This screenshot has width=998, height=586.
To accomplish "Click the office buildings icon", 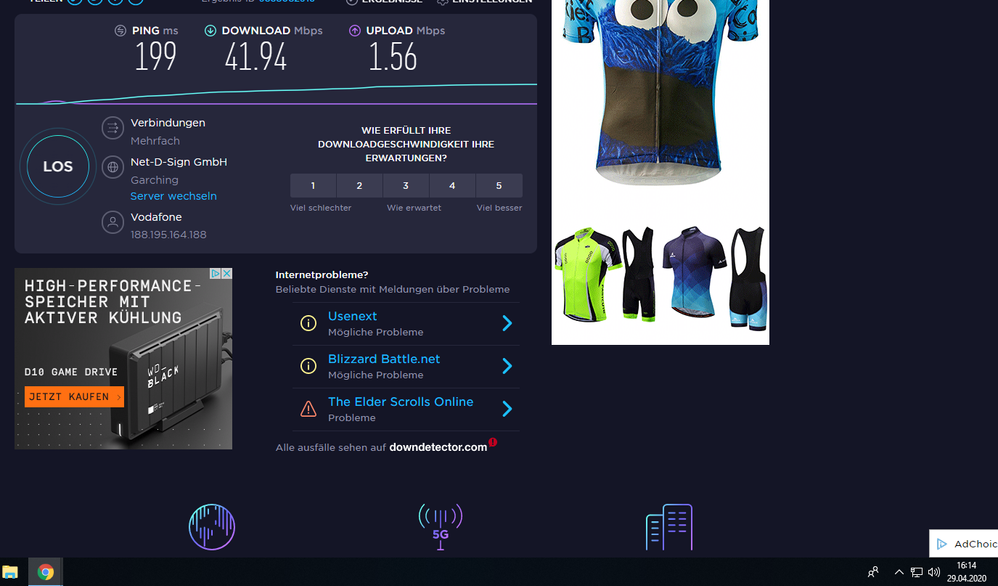I will [x=669, y=527].
